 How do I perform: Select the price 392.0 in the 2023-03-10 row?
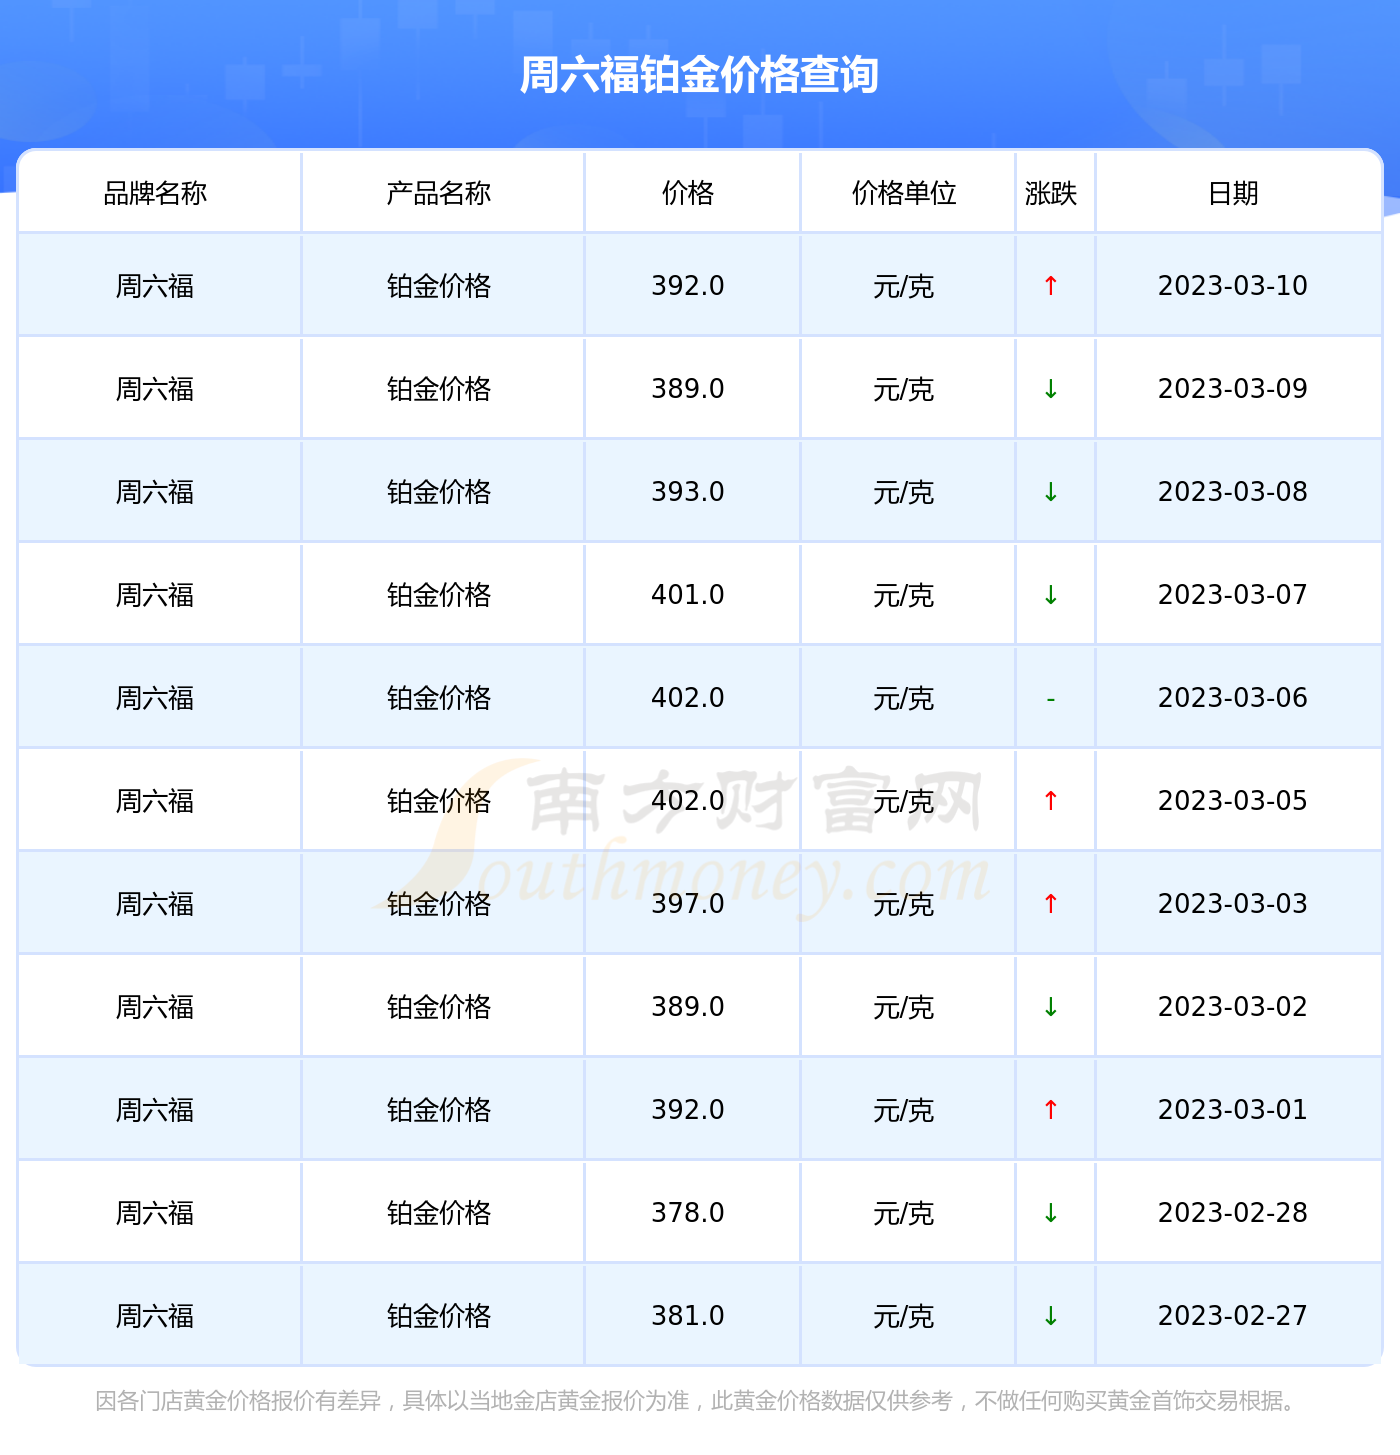(688, 286)
